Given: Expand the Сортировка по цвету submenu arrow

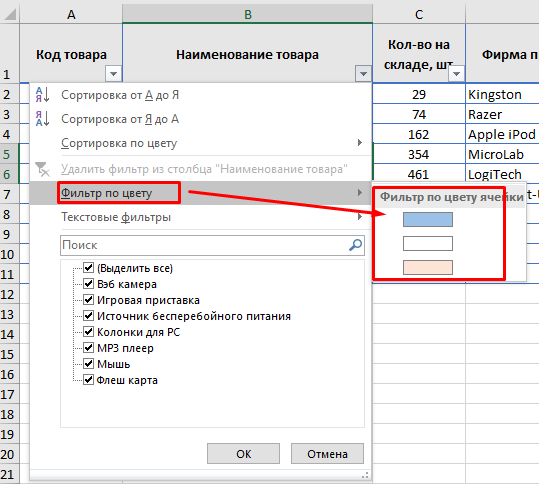Looking at the screenshot, I should pos(360,142).
